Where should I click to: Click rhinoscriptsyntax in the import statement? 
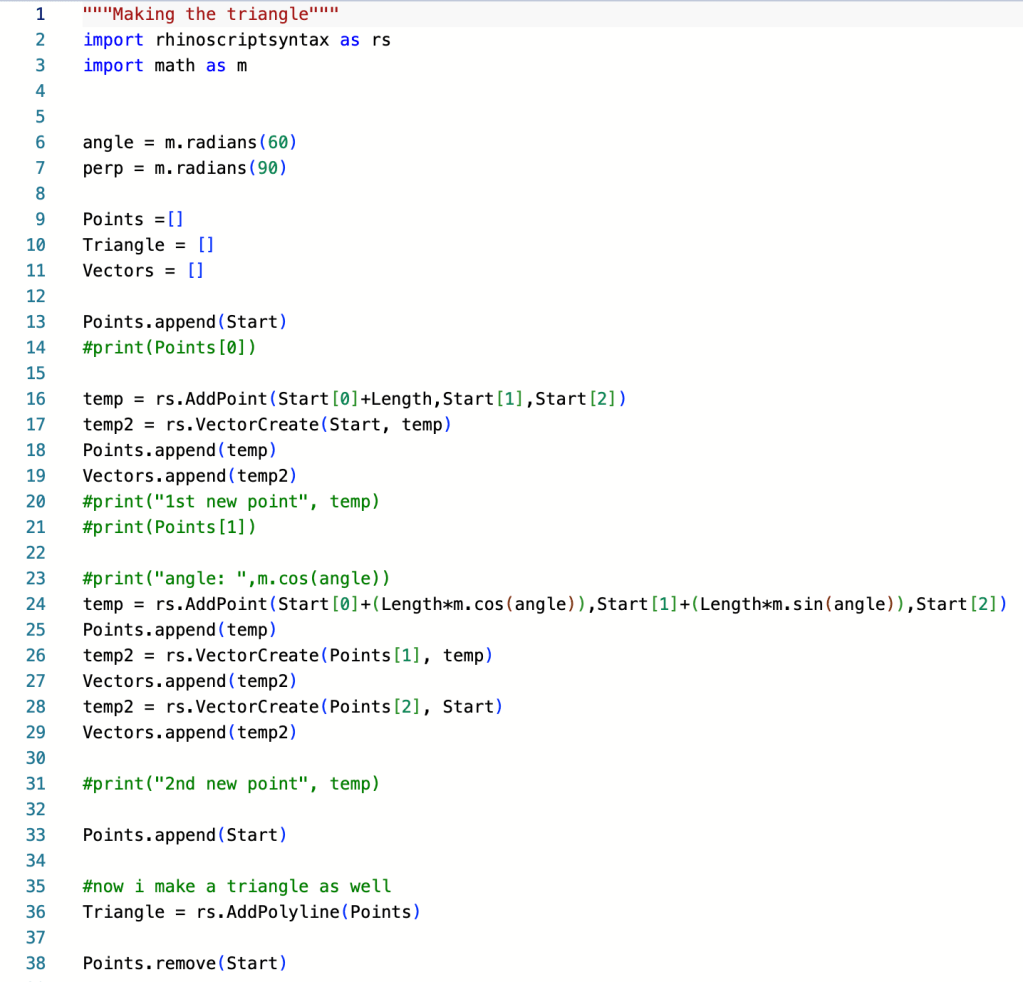[x=241, y=40]
